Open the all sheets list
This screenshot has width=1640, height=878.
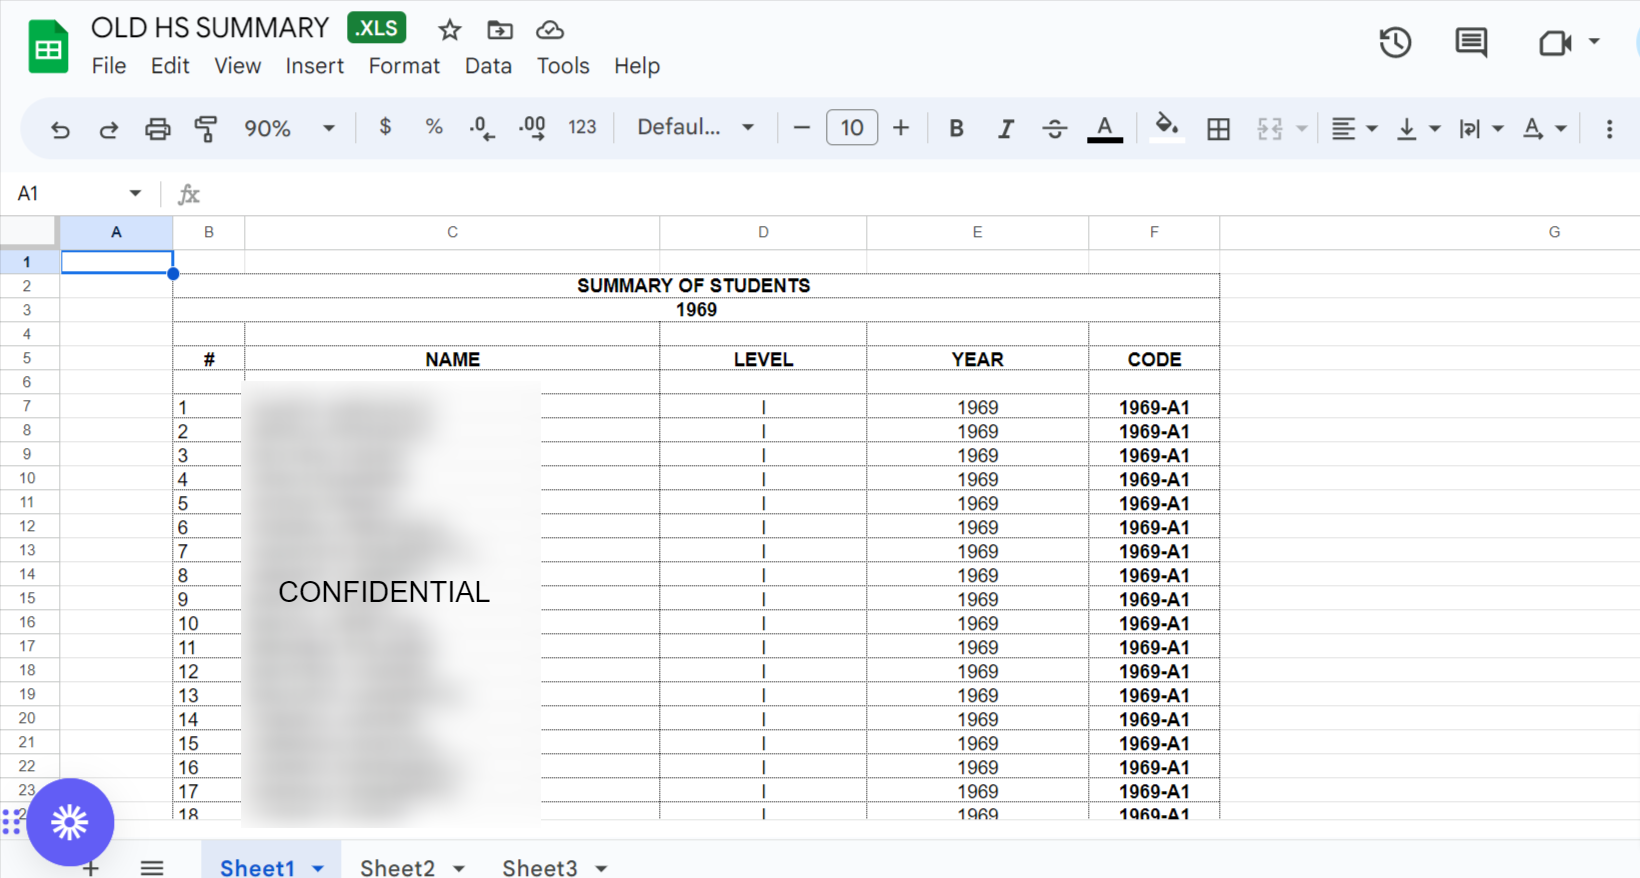coord(152,867)
